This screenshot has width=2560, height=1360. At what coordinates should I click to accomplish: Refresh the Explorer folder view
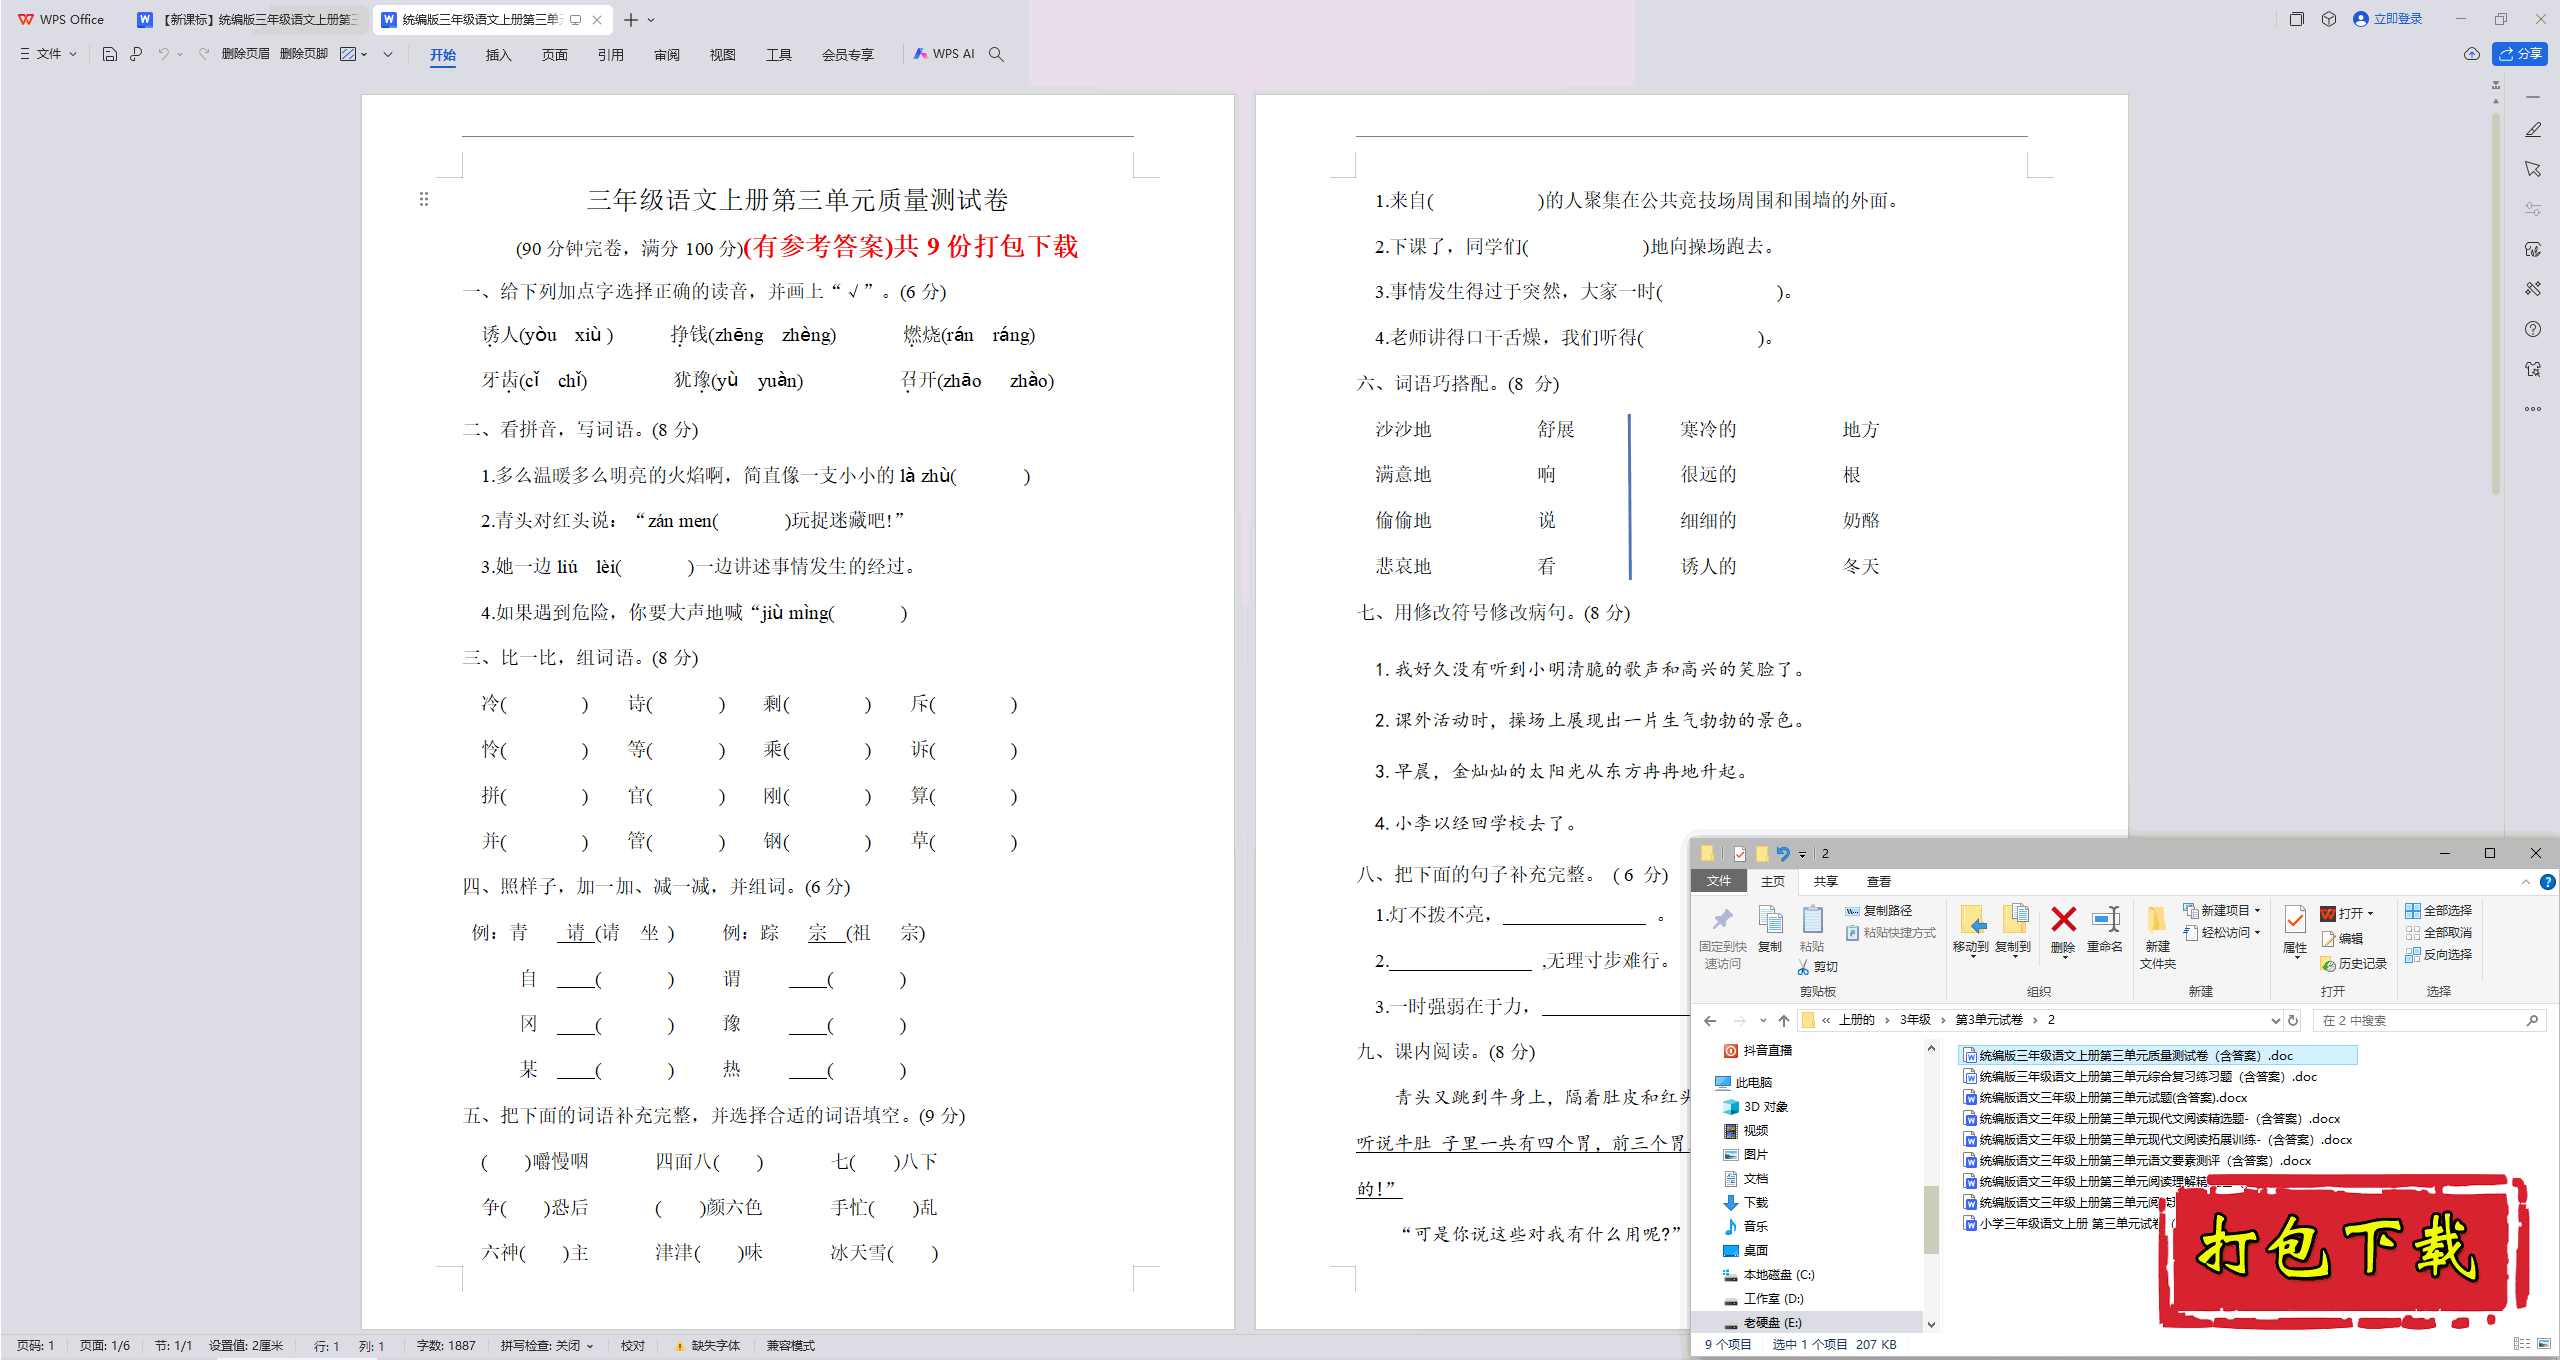pos(2293,1021)
